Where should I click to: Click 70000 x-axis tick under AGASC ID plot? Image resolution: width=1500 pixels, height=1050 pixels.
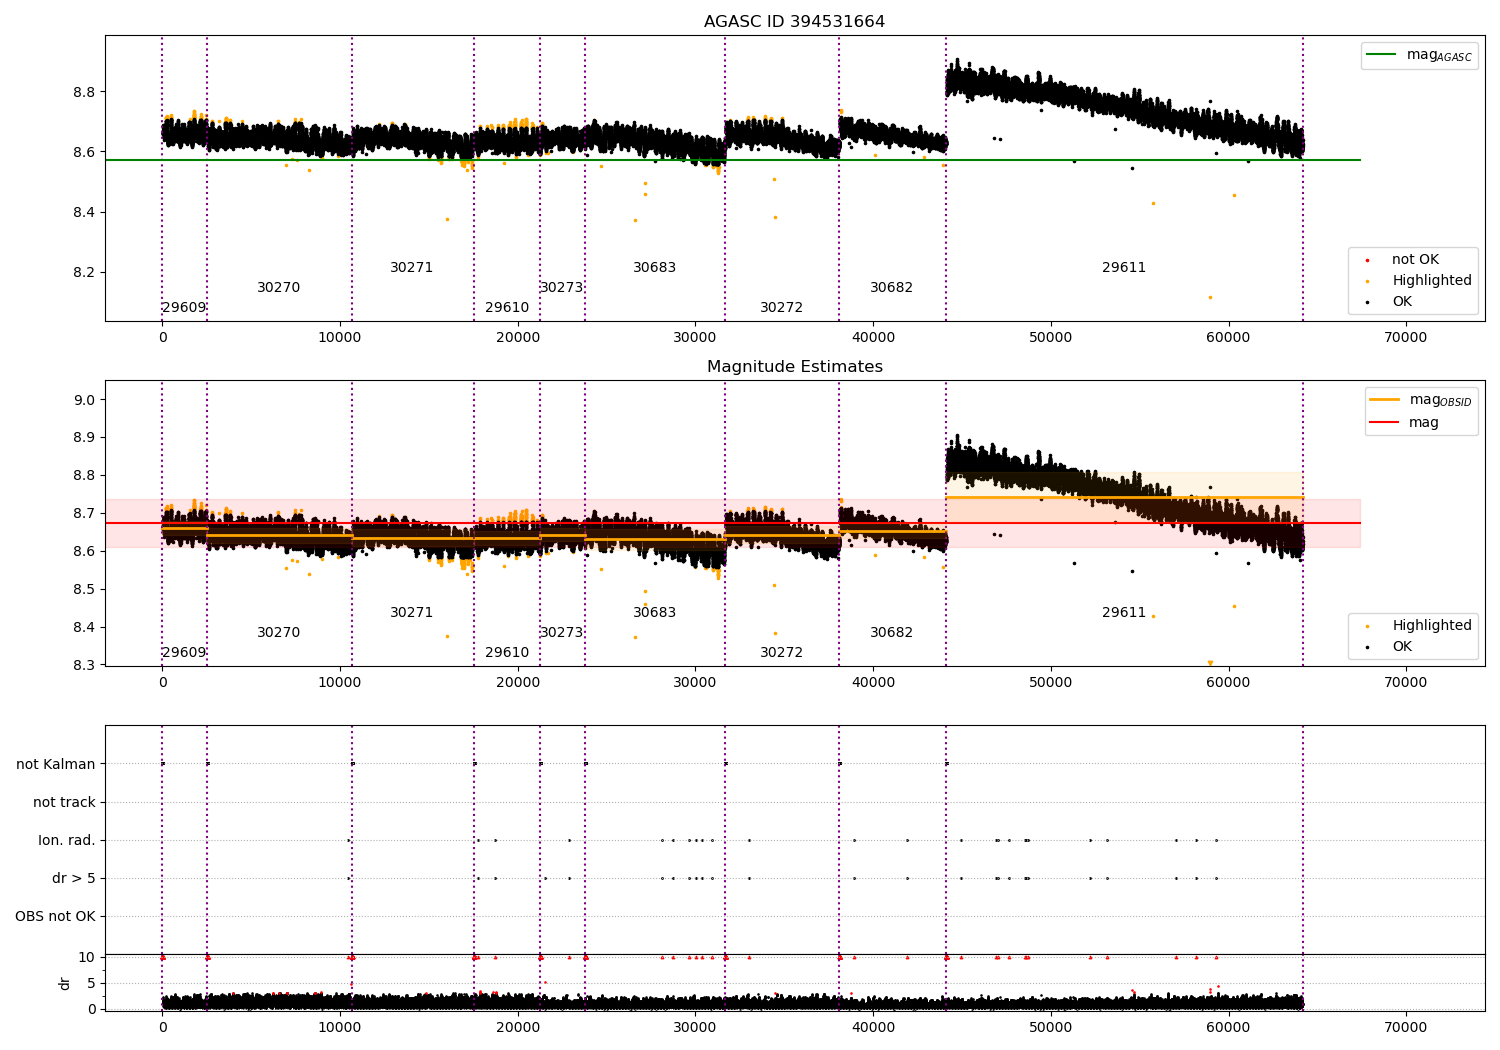[1405, 338]
